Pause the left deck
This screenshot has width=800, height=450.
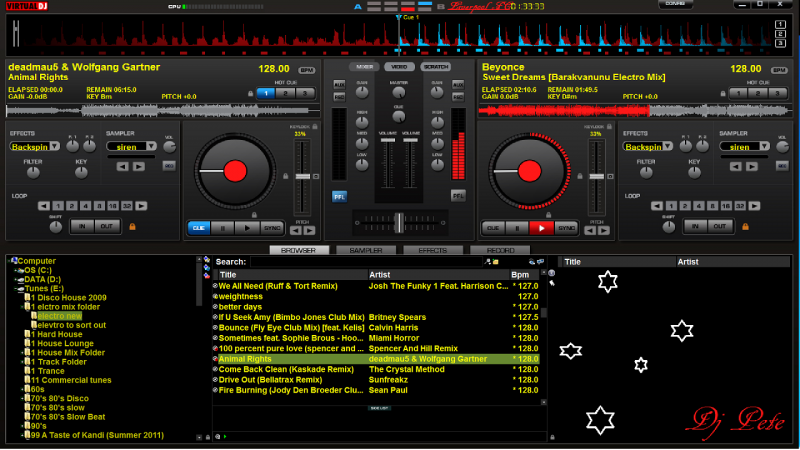point(222,228)
